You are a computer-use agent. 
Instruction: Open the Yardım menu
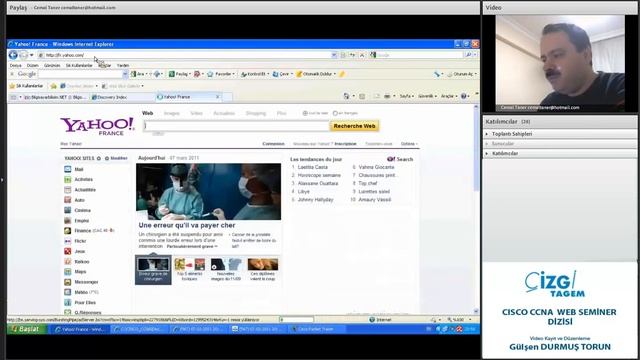point(123,65)
